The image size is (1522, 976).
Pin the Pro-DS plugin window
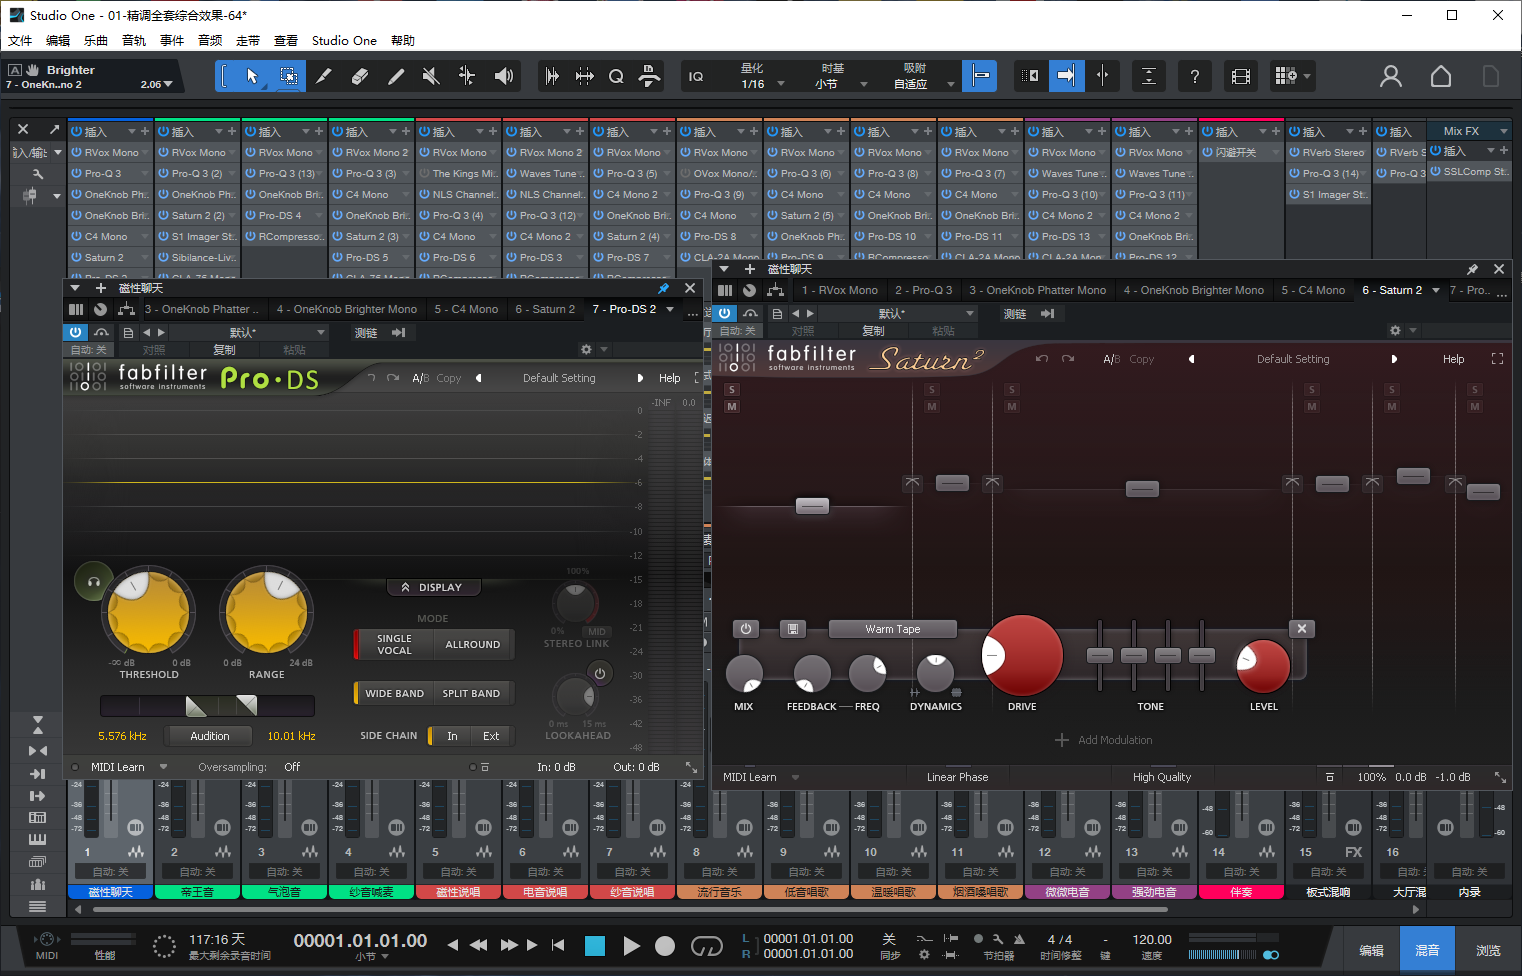663,288
